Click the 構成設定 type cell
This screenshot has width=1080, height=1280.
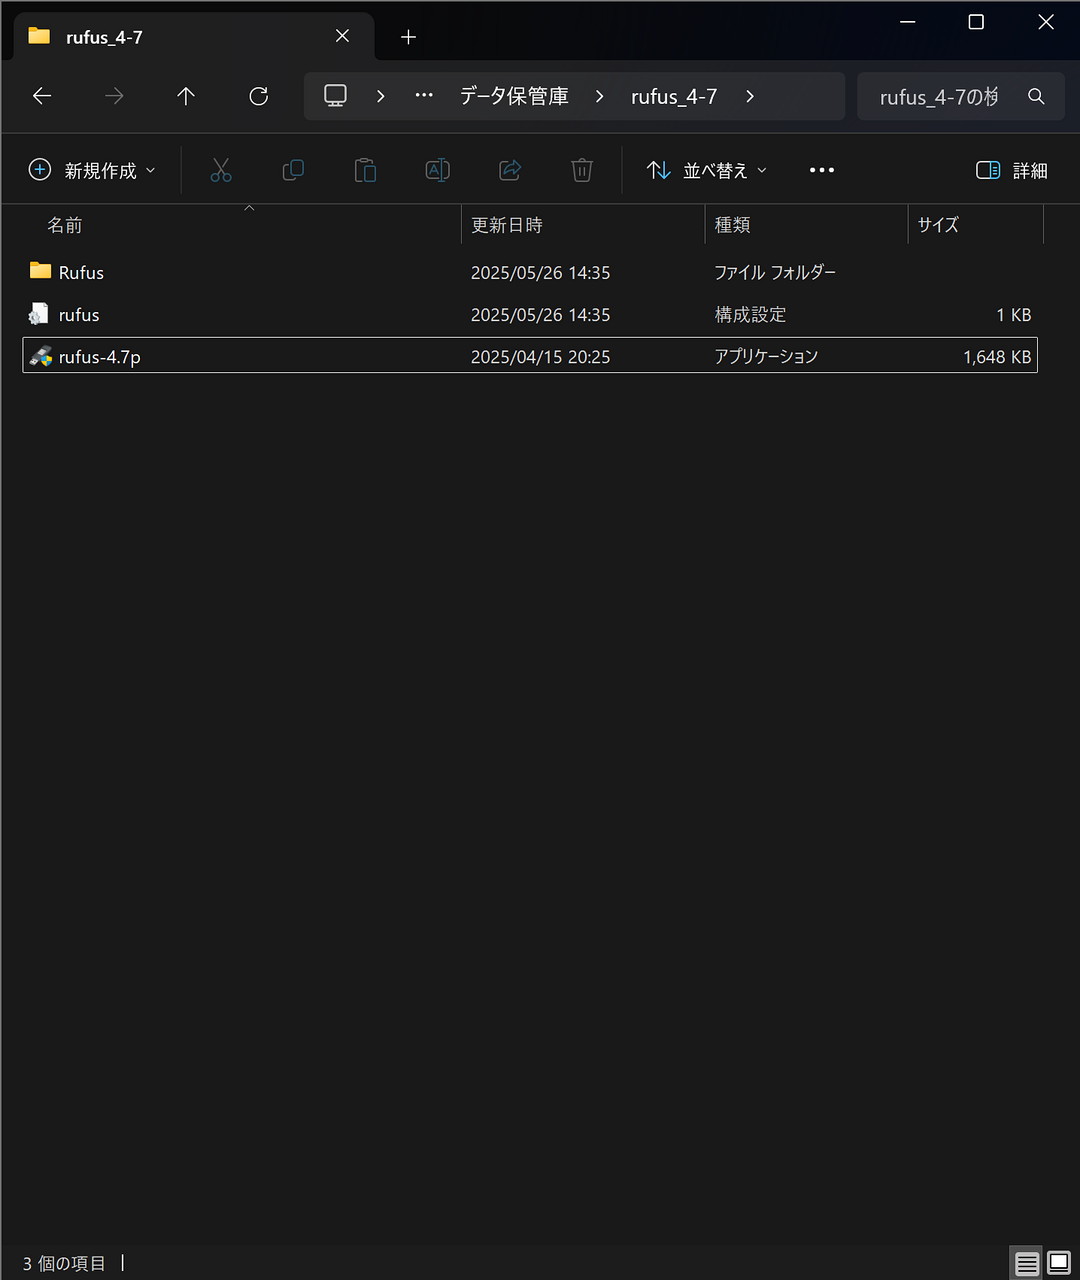point(750,315)
